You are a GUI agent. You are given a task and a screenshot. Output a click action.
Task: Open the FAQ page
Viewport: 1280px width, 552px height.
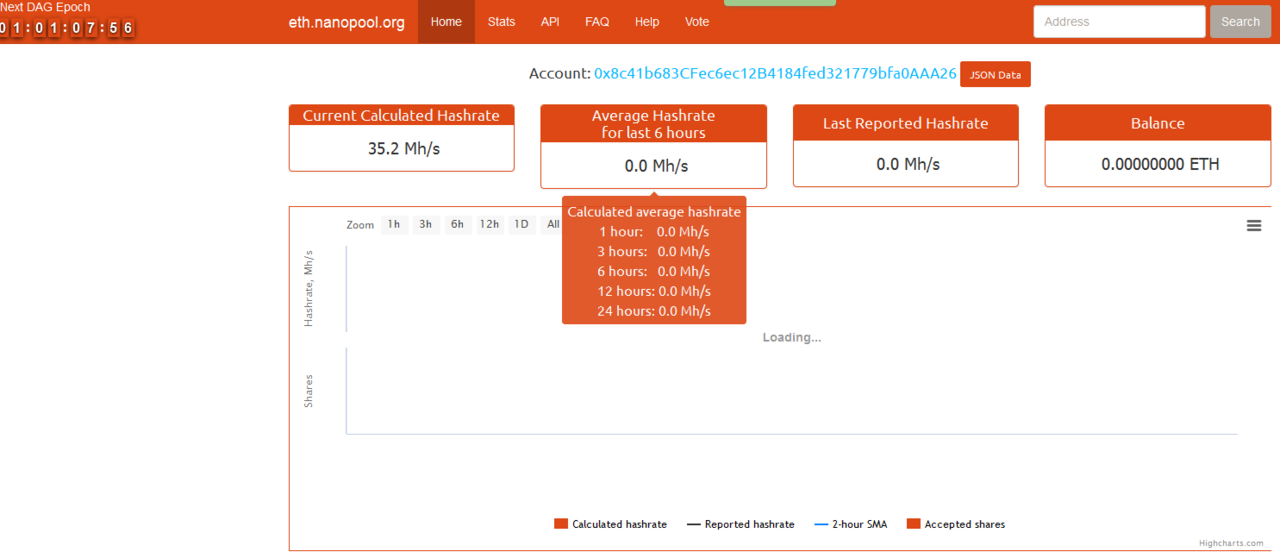tap(597, 22)
